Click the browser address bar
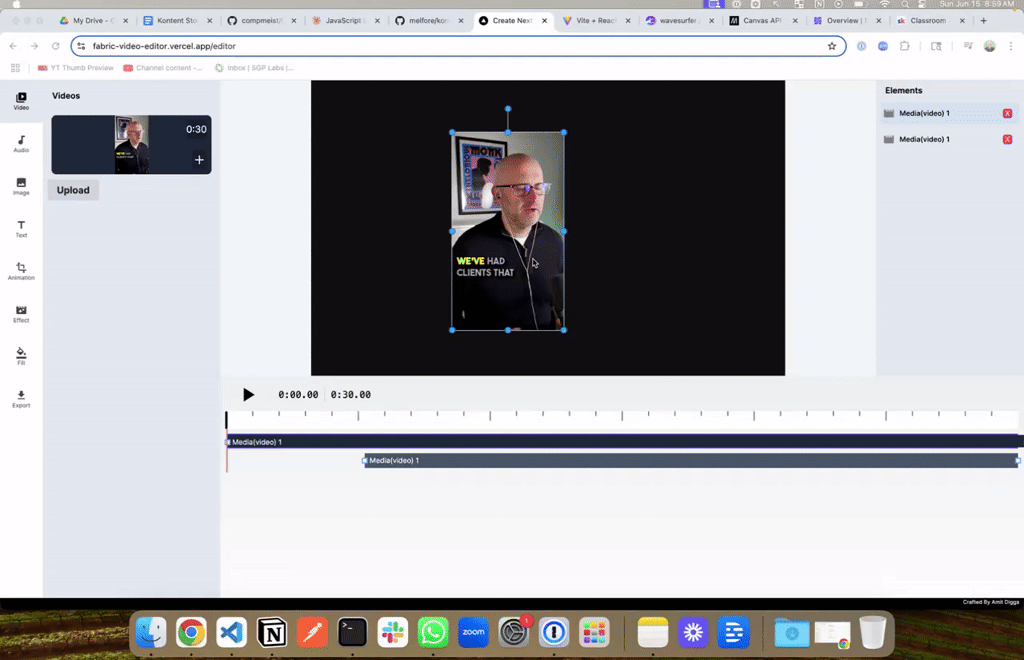This screenshot has width=1024, height=660. click(457, 46)
